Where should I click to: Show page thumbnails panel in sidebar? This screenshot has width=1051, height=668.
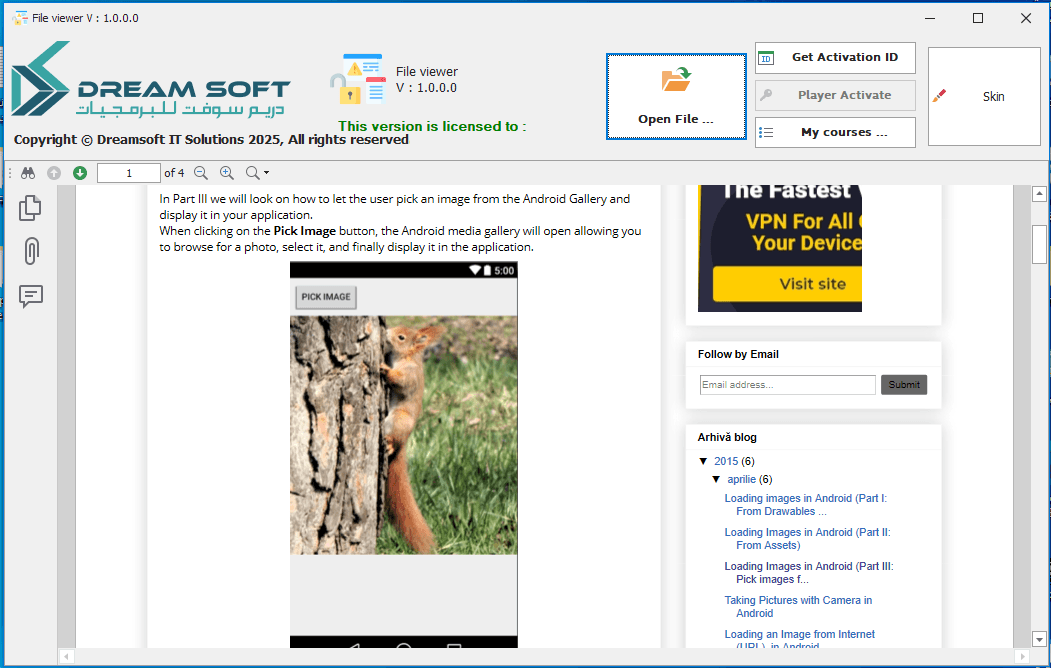(30, 208)
